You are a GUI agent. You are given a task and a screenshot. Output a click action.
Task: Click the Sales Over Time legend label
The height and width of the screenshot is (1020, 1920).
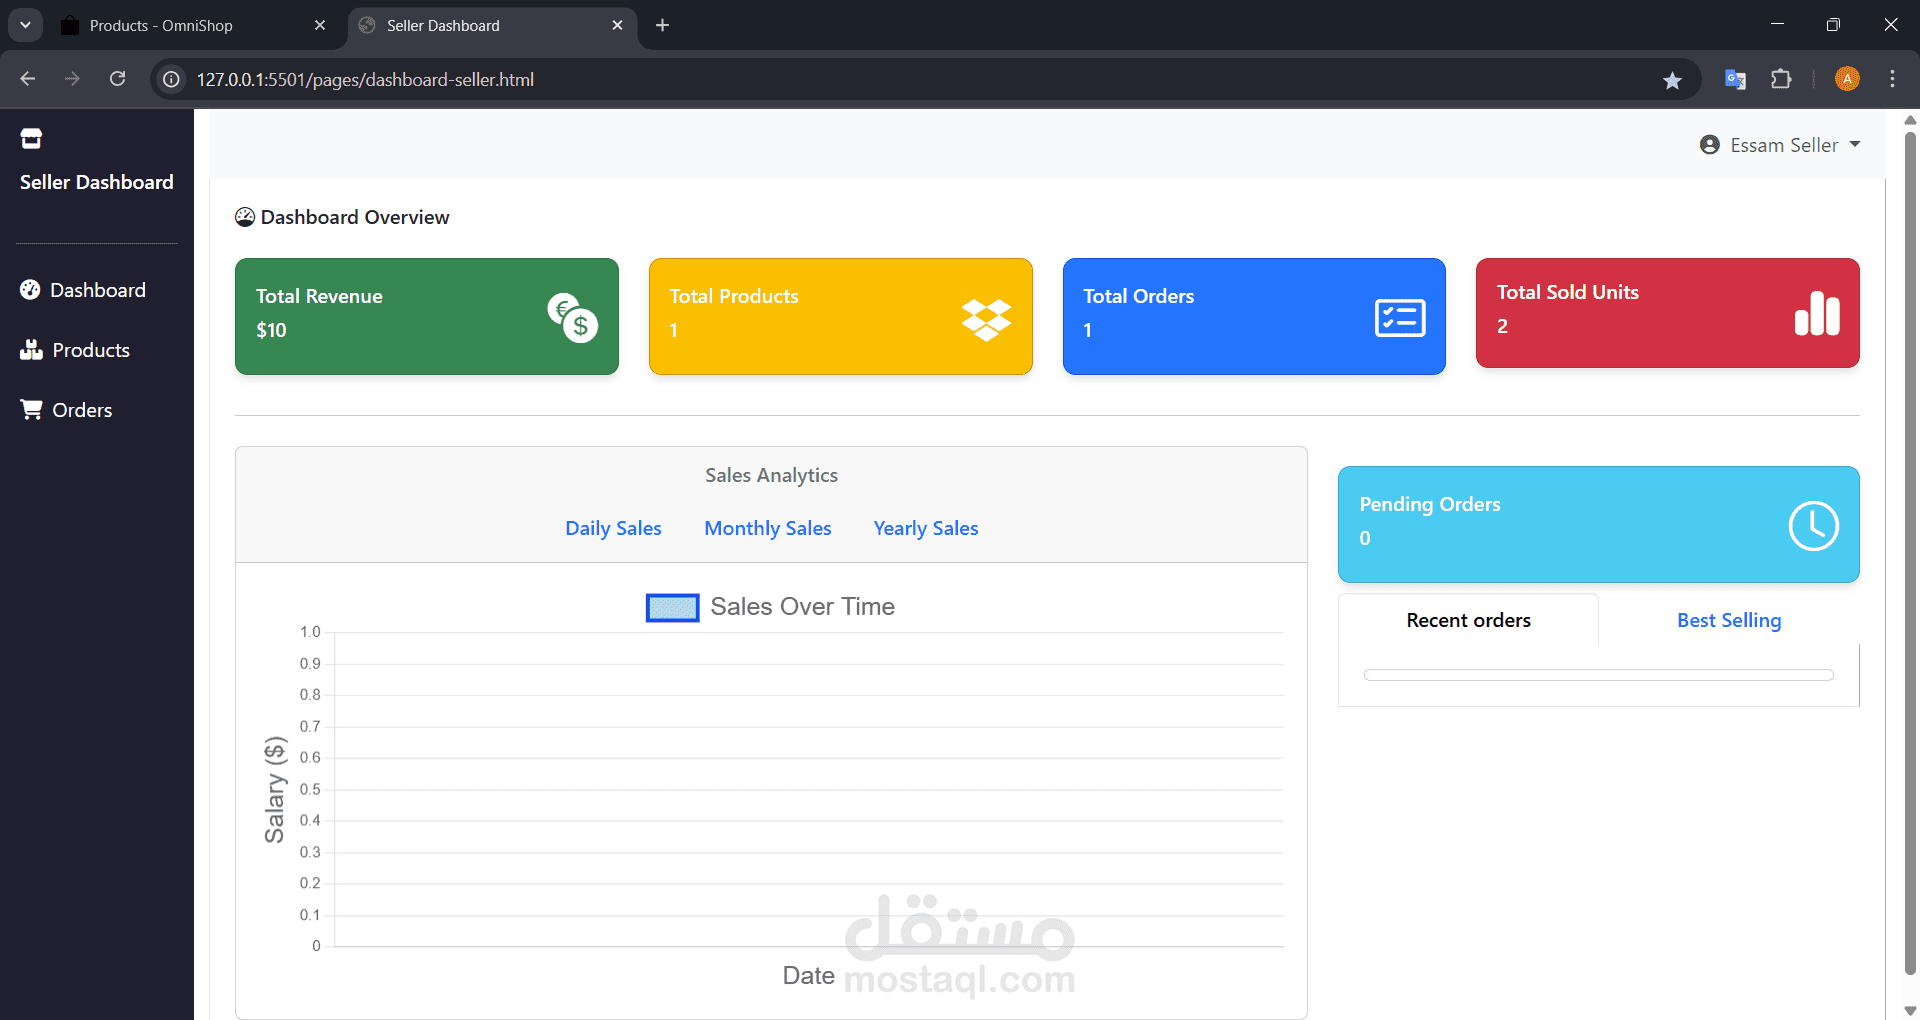(x=802, y=607)
